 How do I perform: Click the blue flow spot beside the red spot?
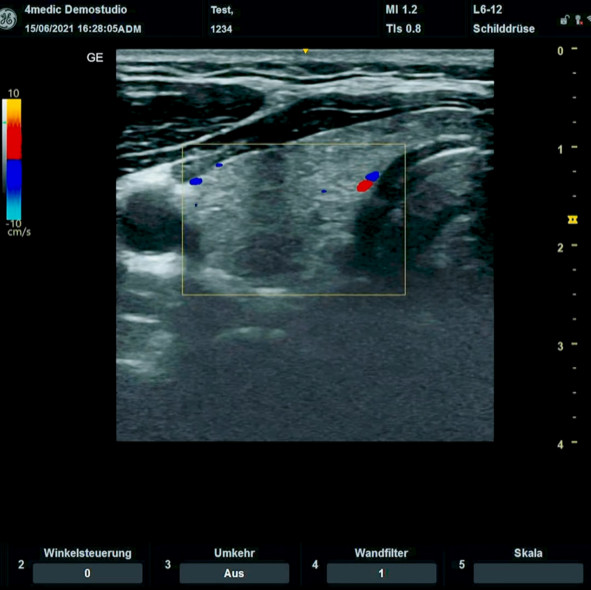coord(372,176)
